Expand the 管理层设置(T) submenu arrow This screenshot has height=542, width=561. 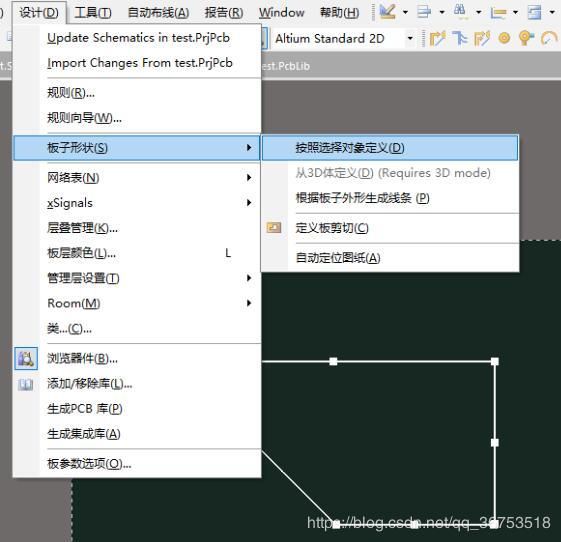coord(249,278)
